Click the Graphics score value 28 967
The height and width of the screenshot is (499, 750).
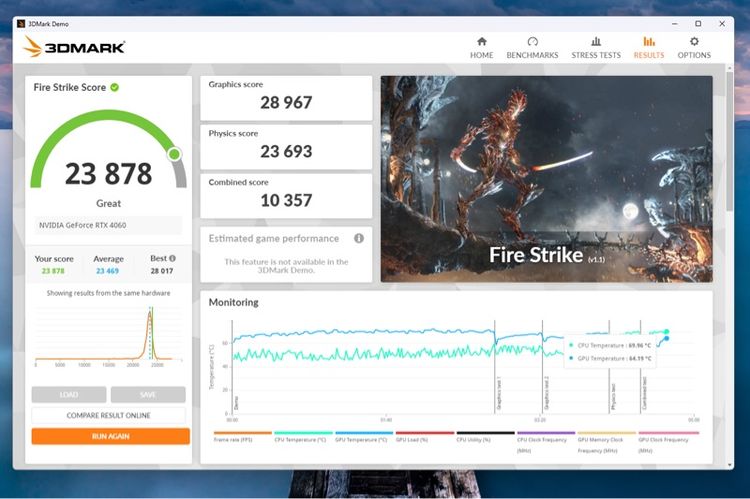[x=286, y=102]
